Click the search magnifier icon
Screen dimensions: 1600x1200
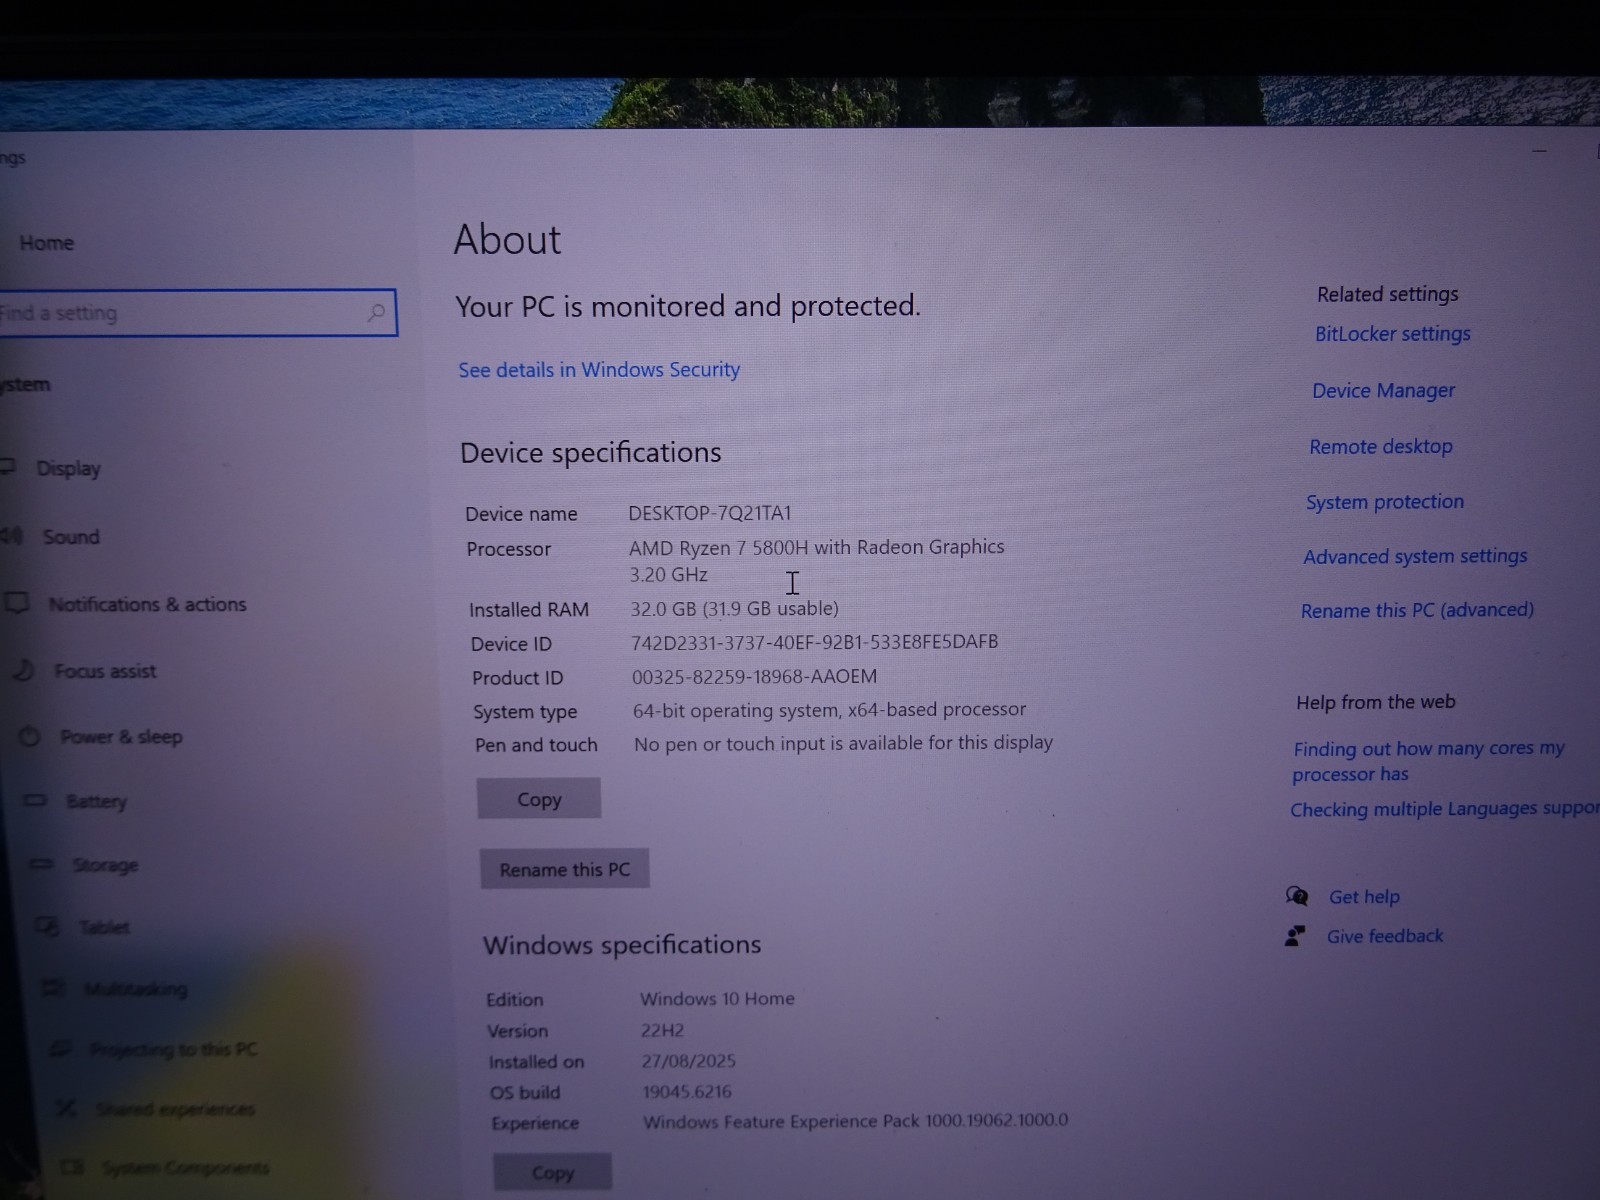coord(376,313)
